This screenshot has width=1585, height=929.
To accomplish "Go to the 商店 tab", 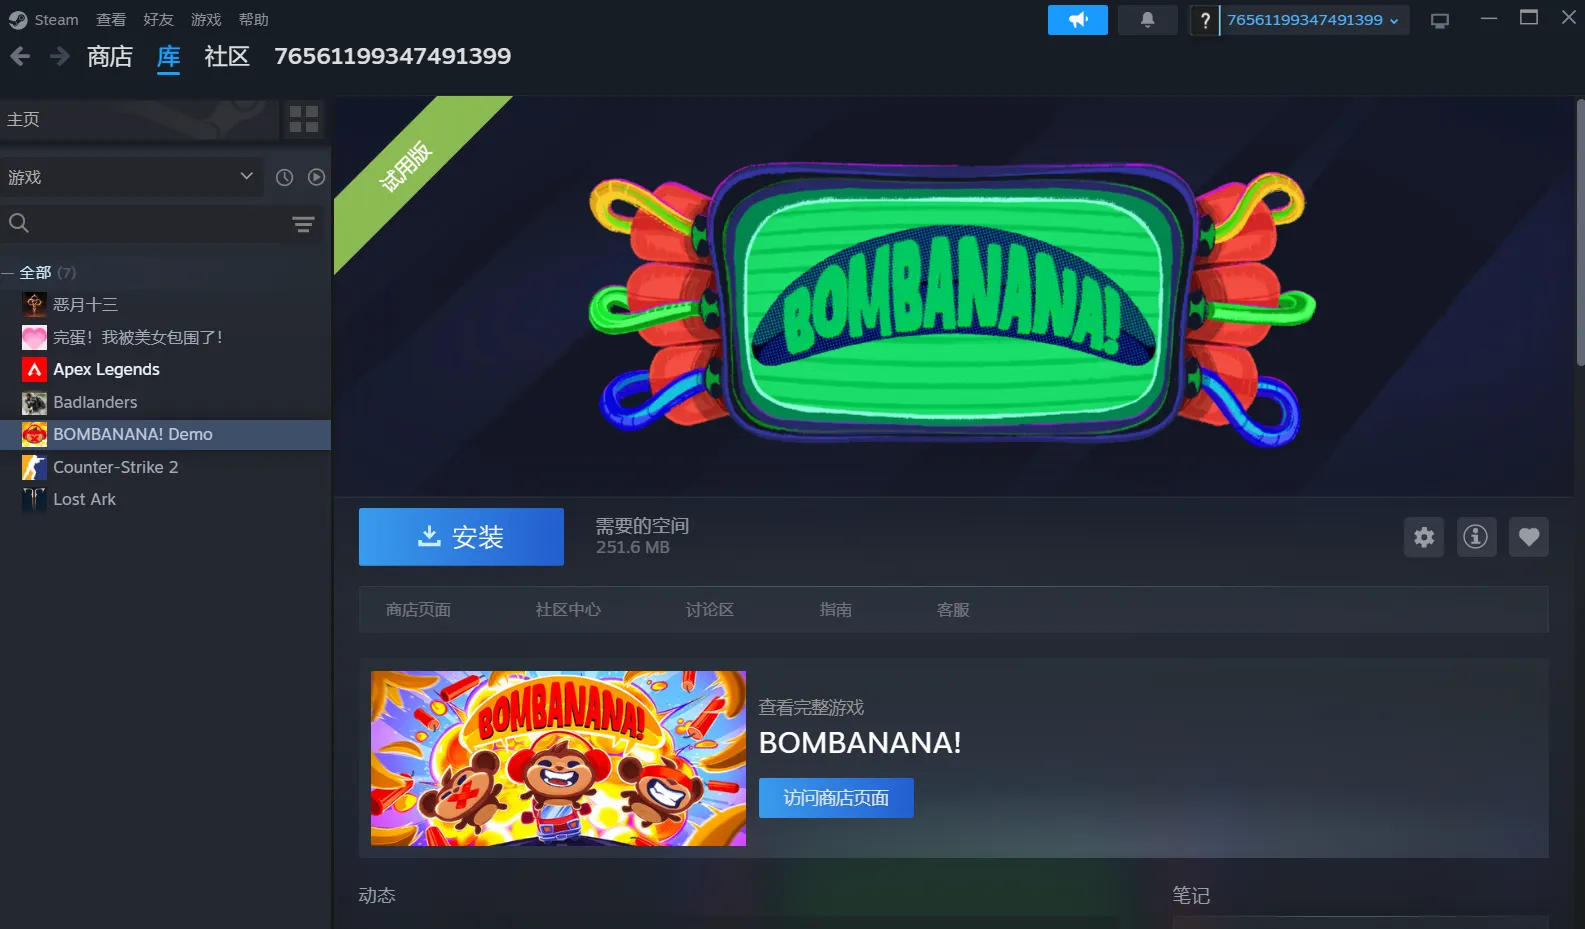I will pos(110,57).
